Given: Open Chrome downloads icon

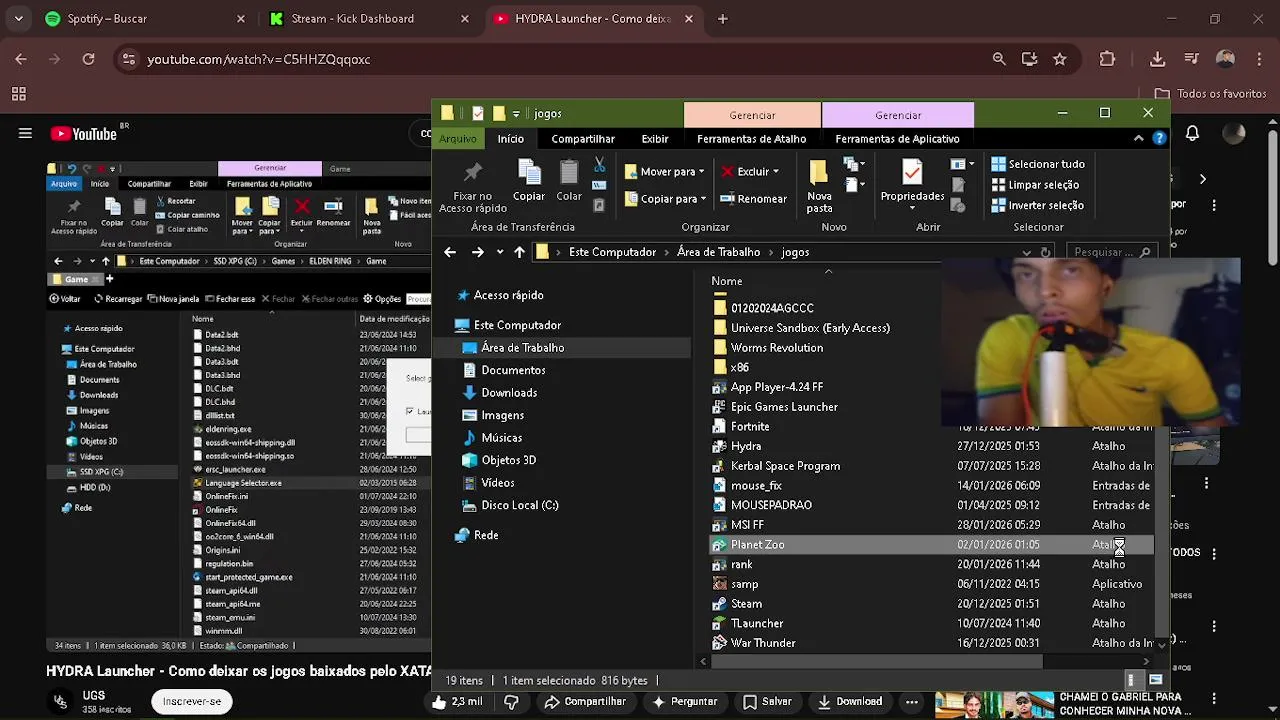Looking at the screenshot, I should point(1158,59).
